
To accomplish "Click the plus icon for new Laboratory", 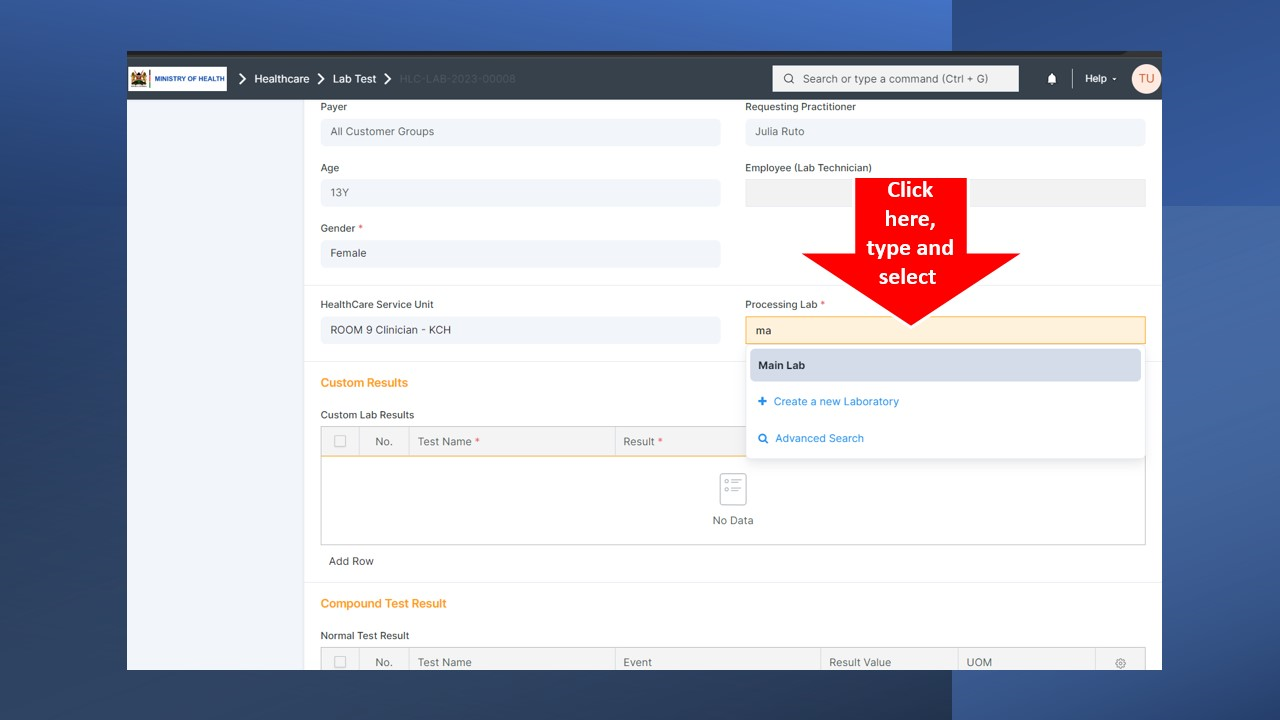I will tap(762, 401).
